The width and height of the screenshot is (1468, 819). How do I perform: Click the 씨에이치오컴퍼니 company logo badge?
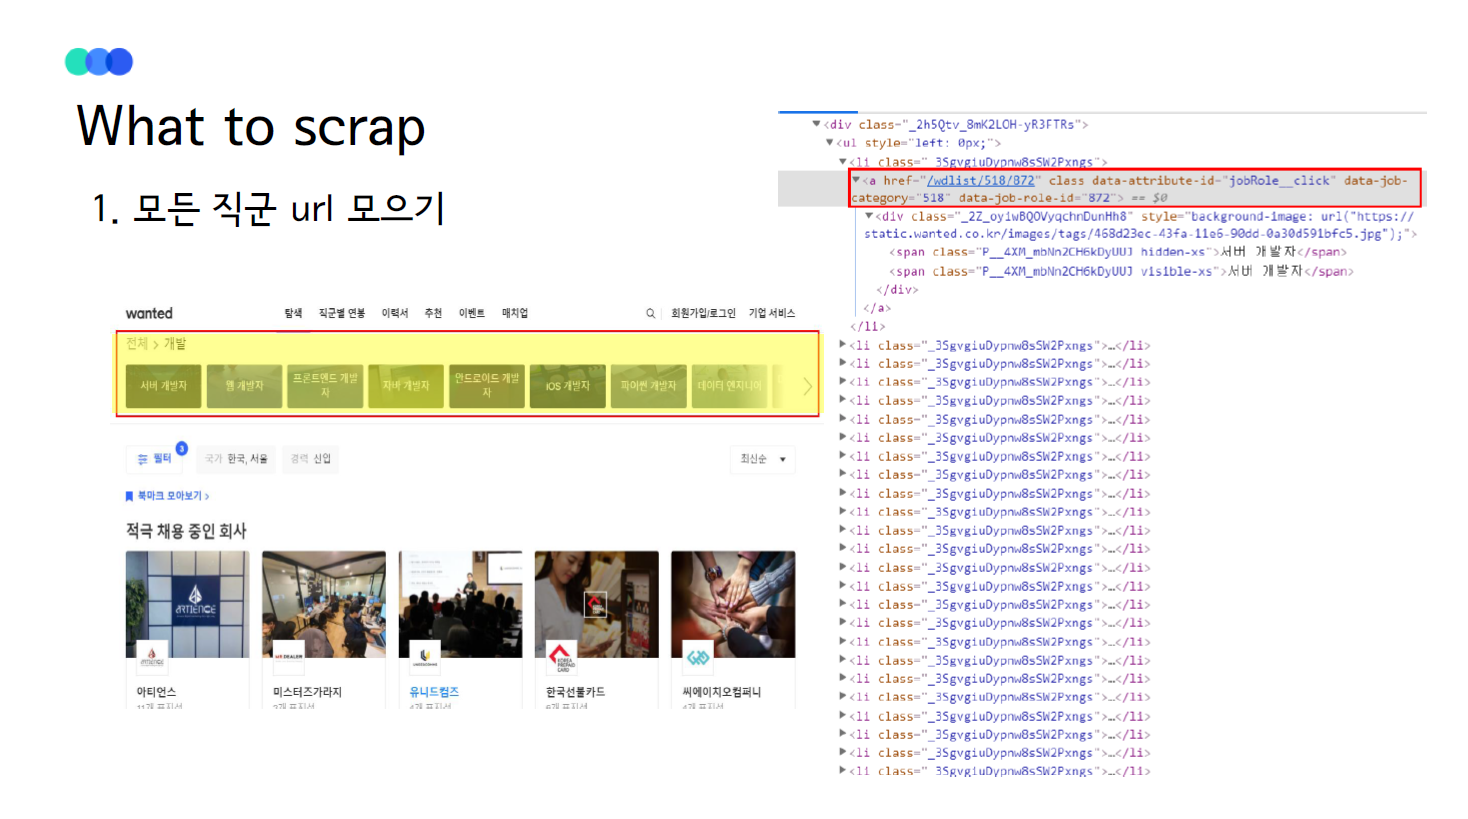[x=697, y=656]
